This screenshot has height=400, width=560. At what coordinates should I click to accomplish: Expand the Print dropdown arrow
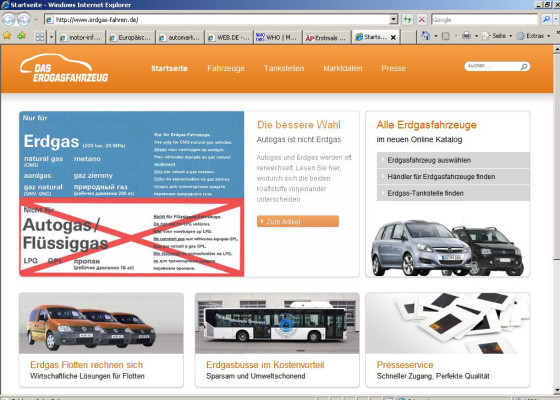(476, 36)
